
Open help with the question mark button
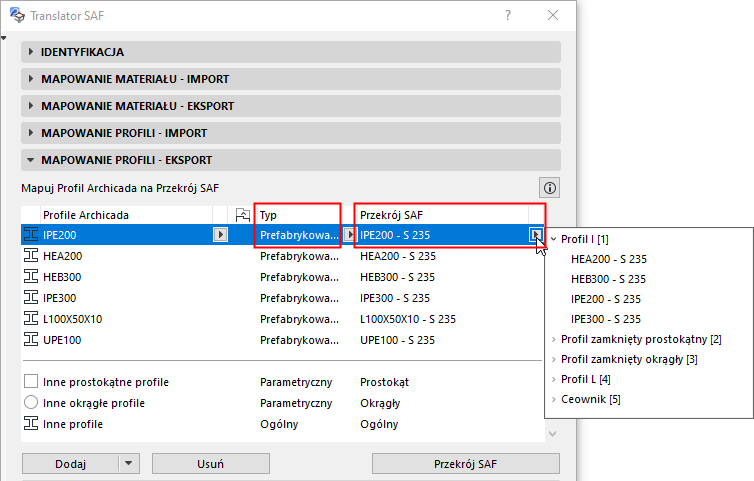[508, 15]
